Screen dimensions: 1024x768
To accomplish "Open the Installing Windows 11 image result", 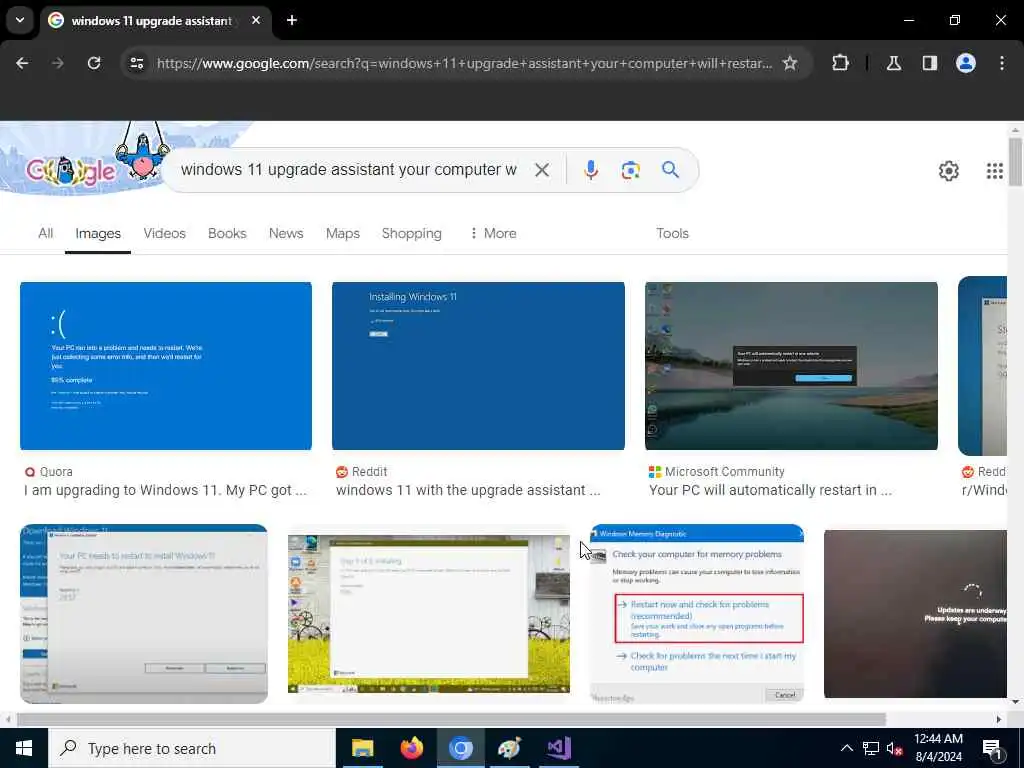I will 478,366.
